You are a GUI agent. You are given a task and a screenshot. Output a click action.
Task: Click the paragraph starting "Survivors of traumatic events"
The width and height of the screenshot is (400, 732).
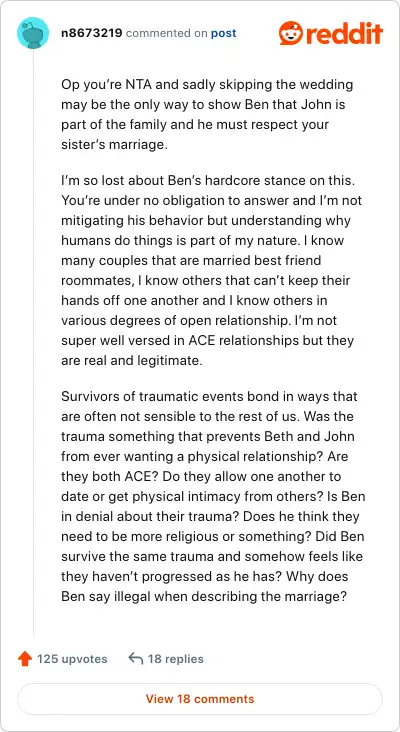[x=213, y=497]
